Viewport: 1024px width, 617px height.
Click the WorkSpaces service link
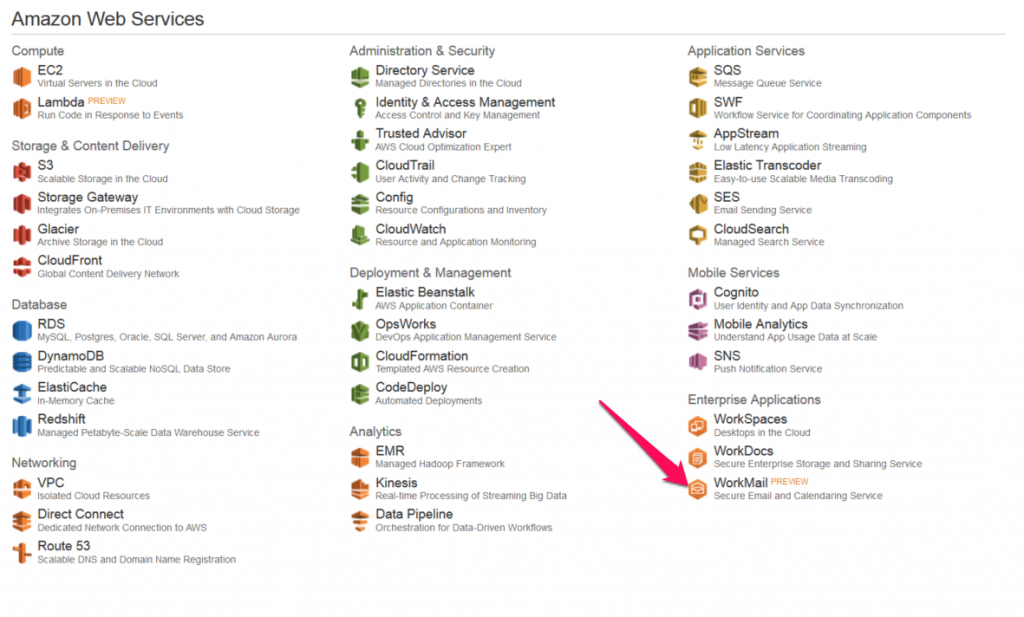750,419
